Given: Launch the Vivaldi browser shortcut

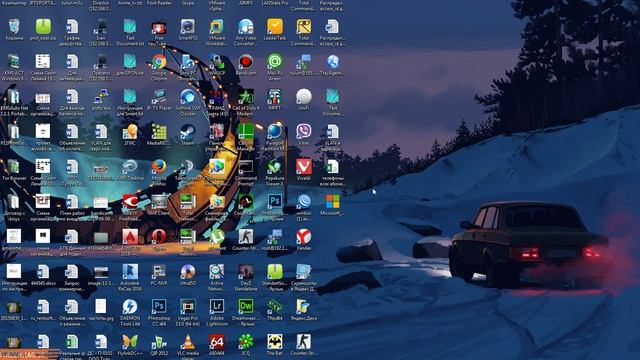Looking at the screenshot, I should pos(304,167).
